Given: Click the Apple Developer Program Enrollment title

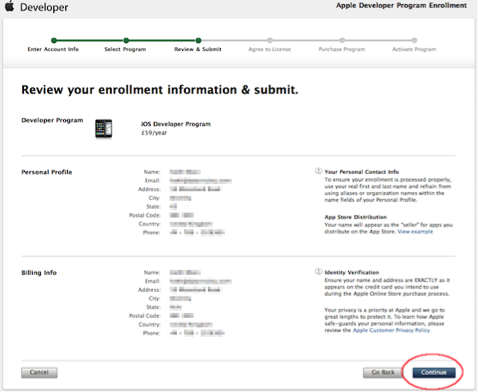Looking at the screenshot, I should (401, 5).
